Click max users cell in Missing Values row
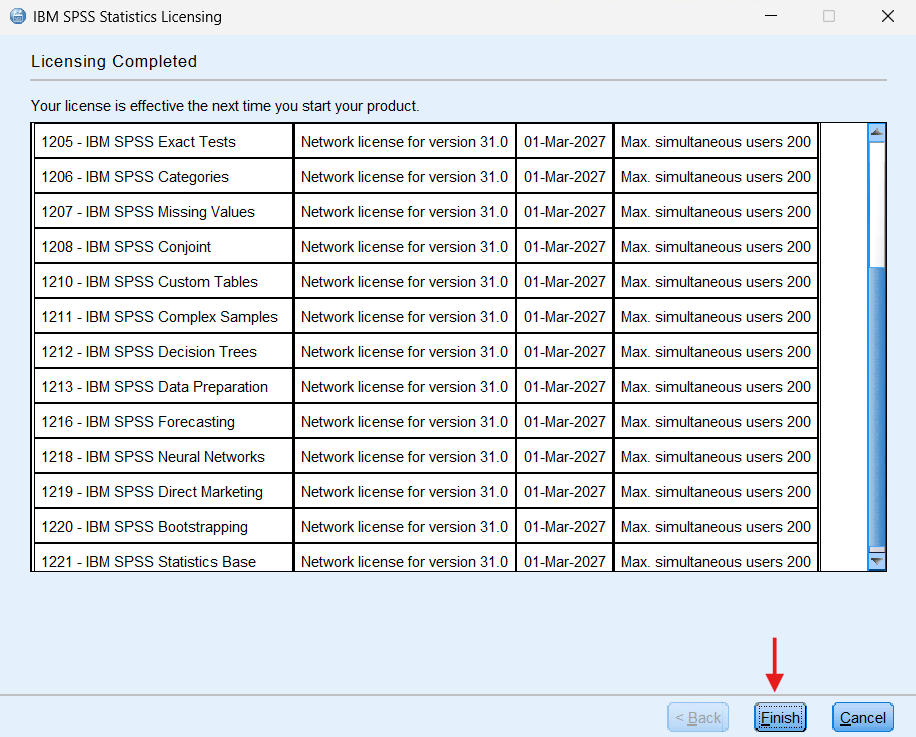916x737 pixels. coord(716,211)
